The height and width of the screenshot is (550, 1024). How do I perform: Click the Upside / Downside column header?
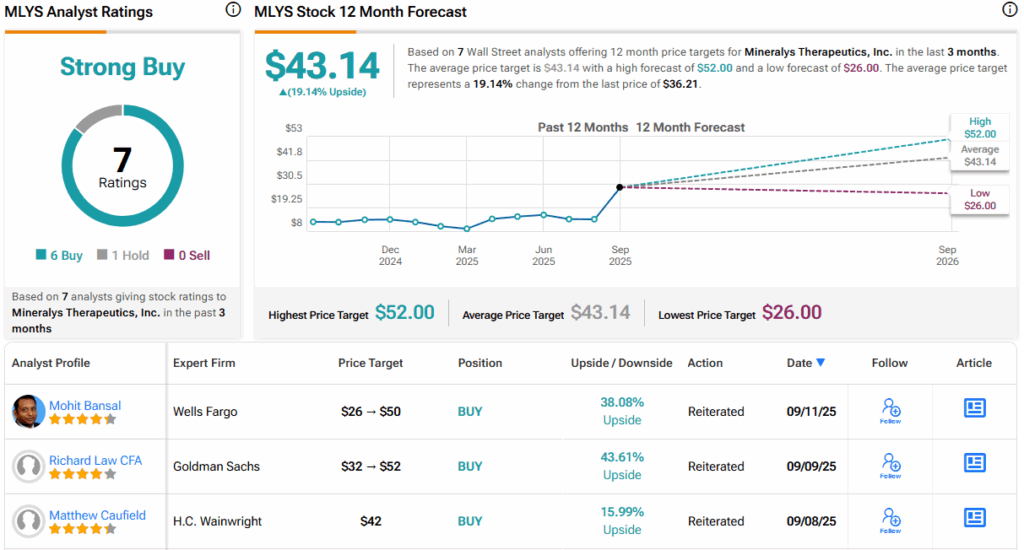pos(621,363)
